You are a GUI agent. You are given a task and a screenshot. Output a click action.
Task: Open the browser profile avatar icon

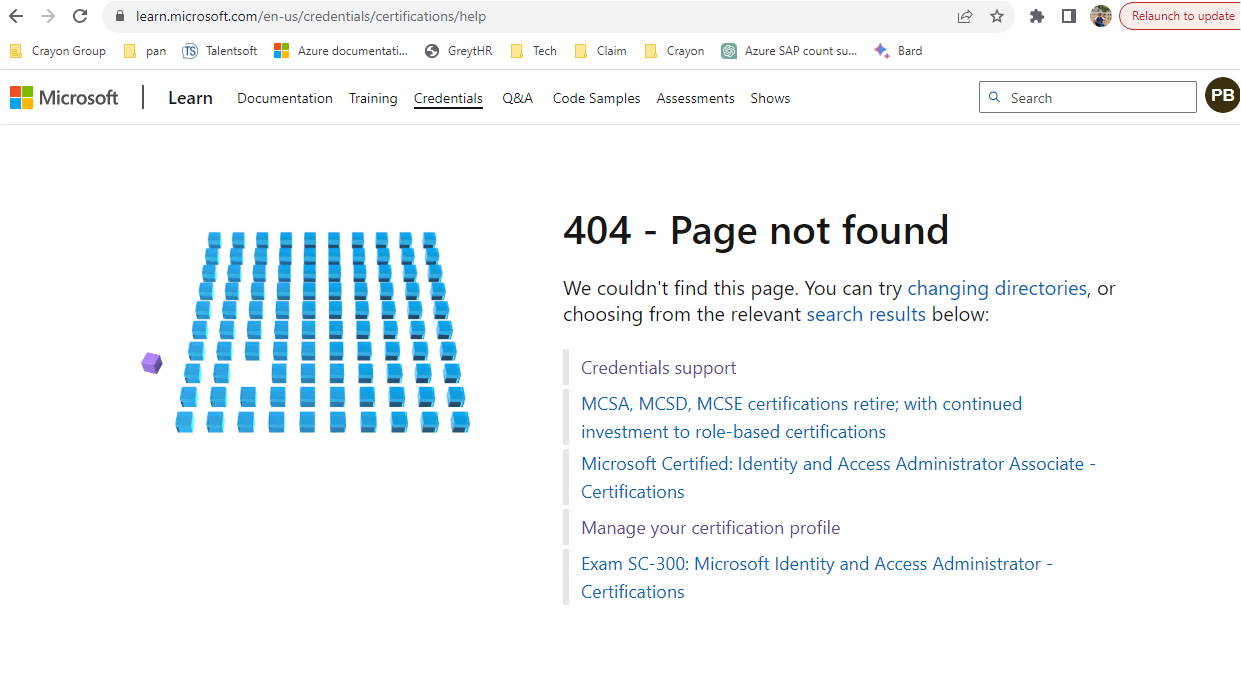pyautogui.click(x=1101, y=15)
